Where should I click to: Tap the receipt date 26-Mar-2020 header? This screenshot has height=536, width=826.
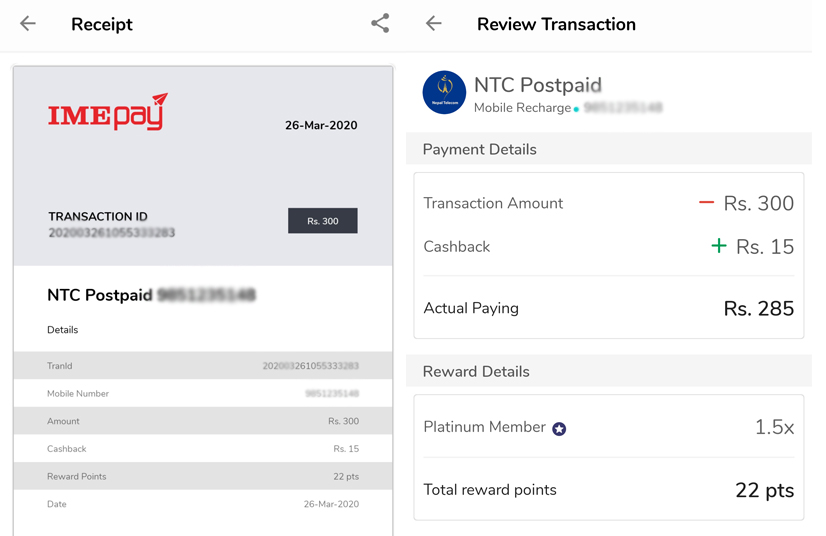click(321, 125)
